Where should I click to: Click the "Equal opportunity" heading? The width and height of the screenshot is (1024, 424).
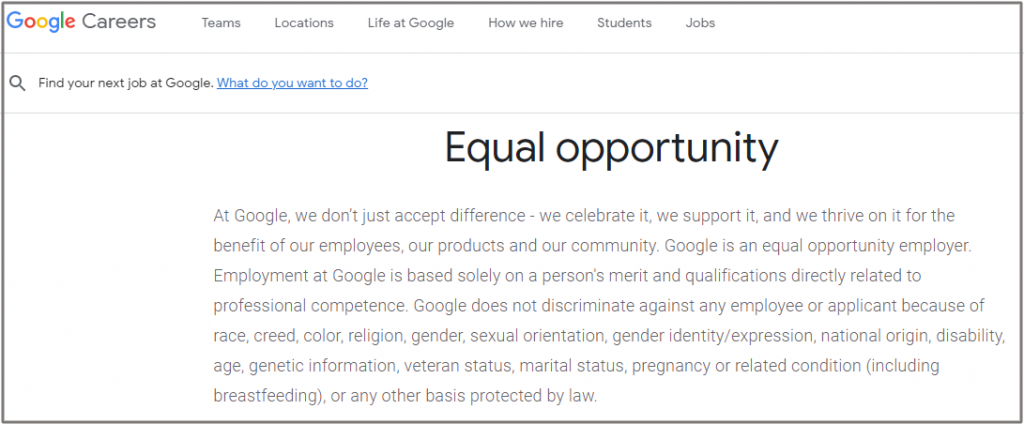pyautogui.click(x=611, y=148)
